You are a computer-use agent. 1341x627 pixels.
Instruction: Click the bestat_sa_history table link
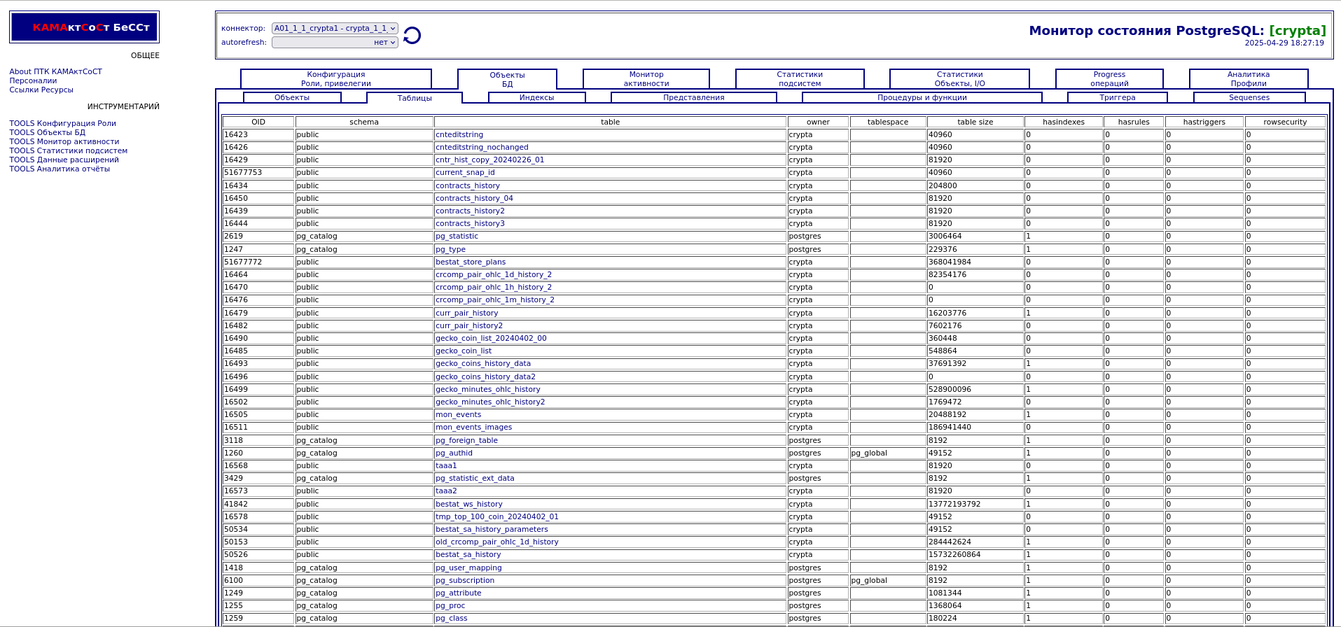coord(468,555)
